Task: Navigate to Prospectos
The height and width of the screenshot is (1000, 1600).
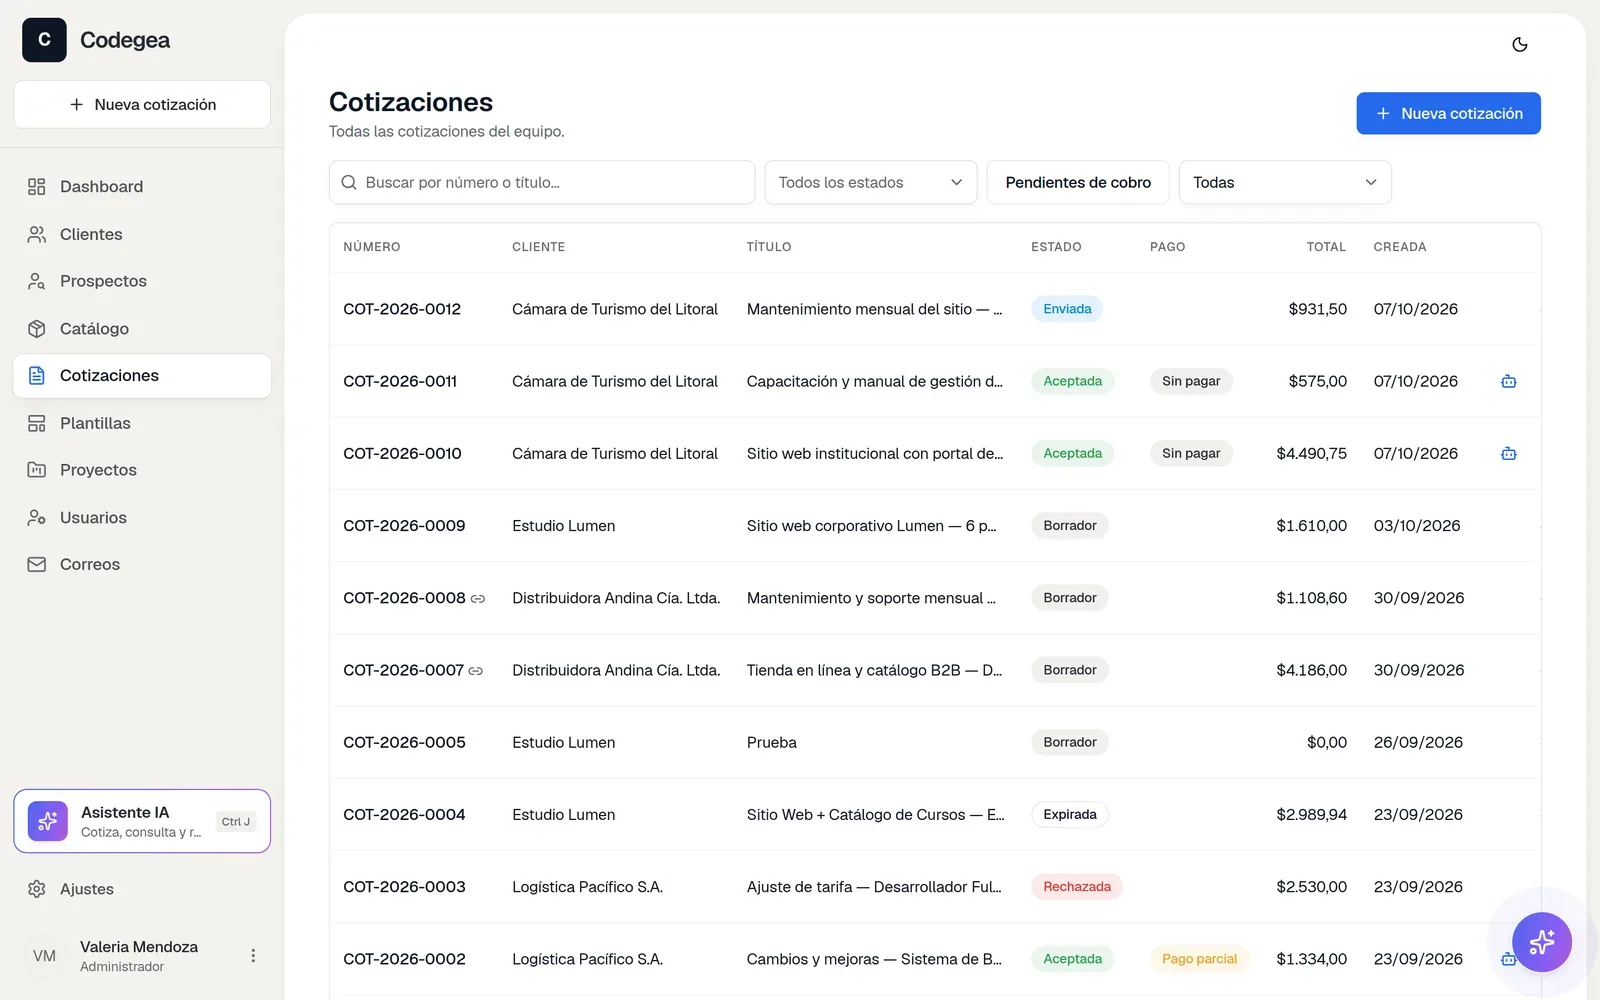Action: [x=142, y=281]
